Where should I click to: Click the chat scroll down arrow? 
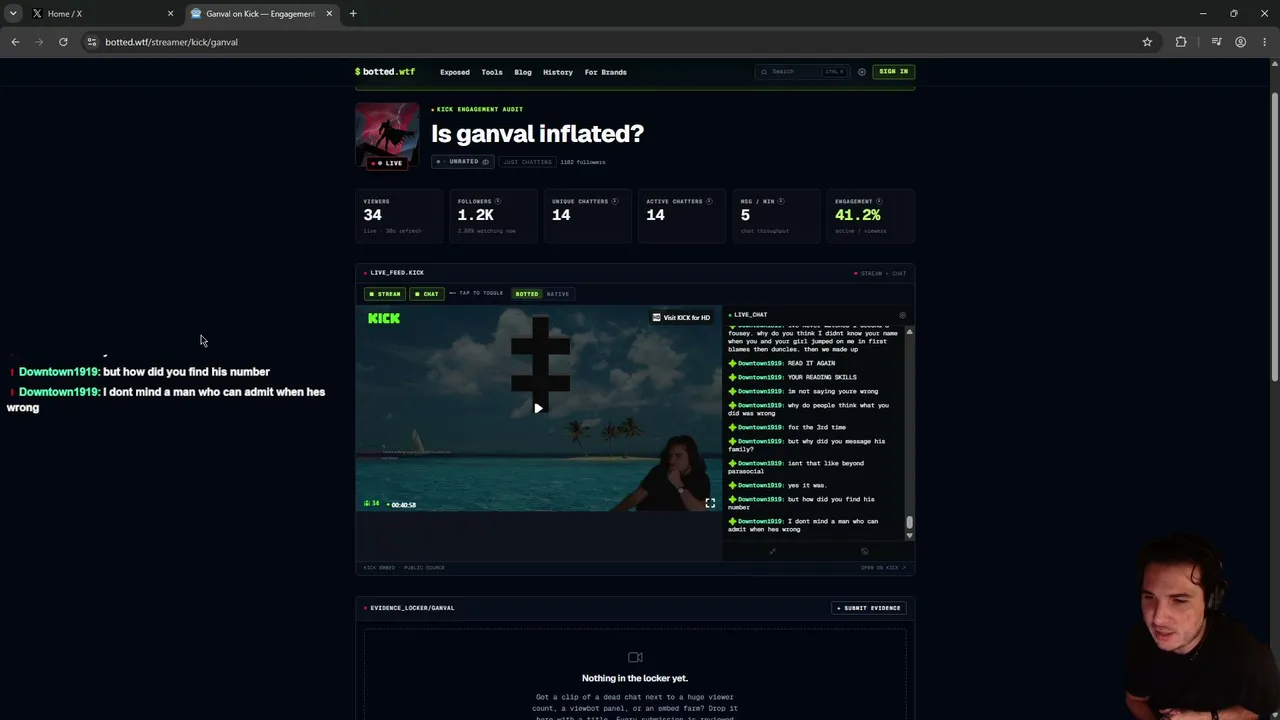[909, 536]
